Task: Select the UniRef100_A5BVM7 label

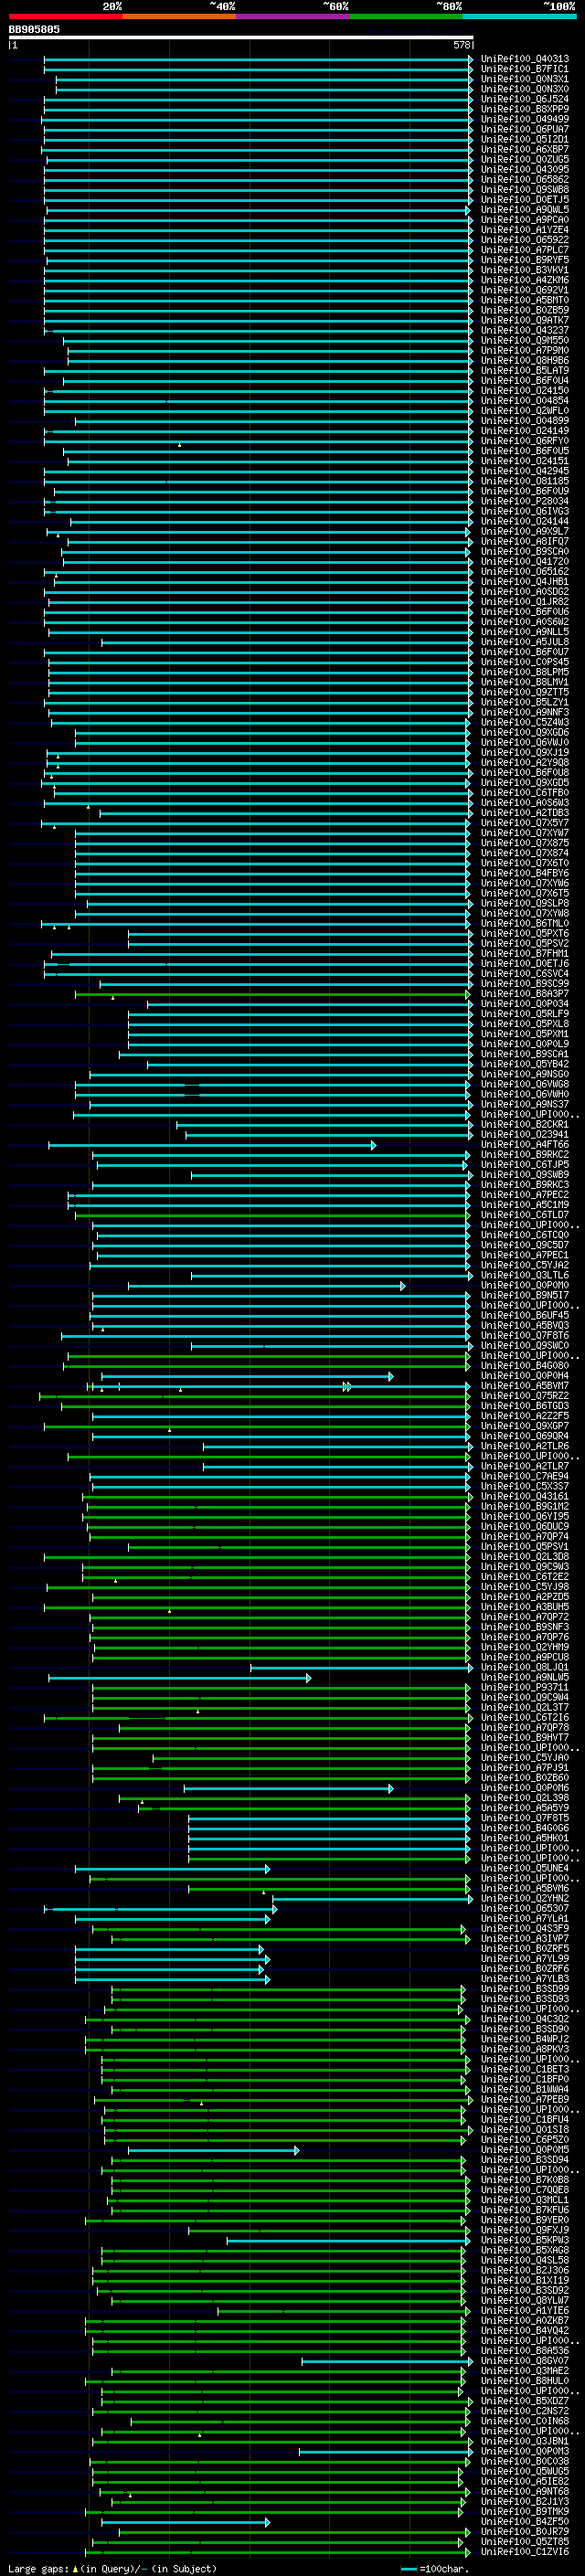Action: 525,1386
